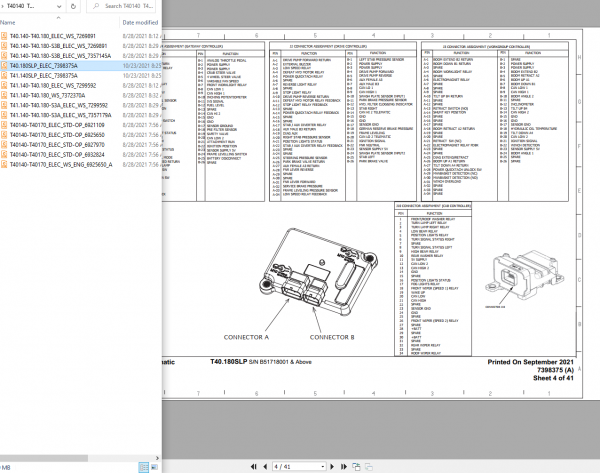Click PDF icon of T41.140-T40.180_WS_7372370A

tap(4, 96)
